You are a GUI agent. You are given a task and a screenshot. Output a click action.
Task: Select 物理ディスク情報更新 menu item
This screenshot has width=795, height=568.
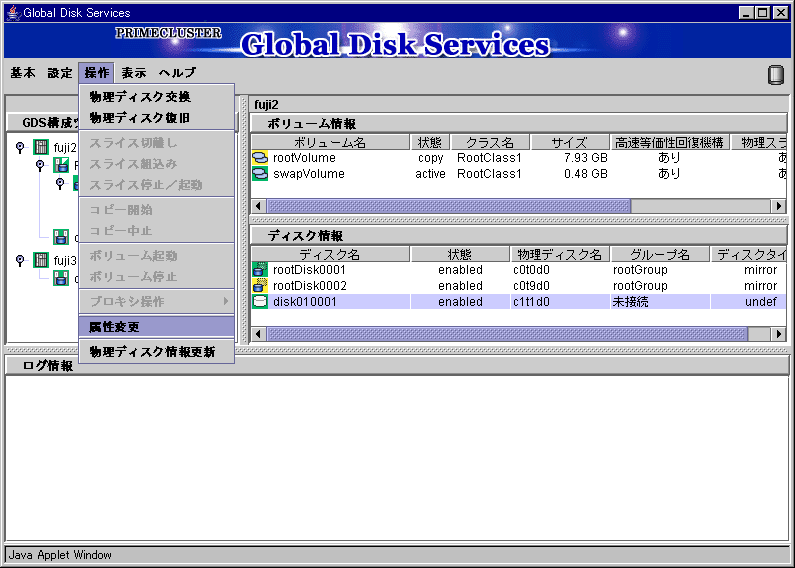pyautogui.click(x=157, y=351)
